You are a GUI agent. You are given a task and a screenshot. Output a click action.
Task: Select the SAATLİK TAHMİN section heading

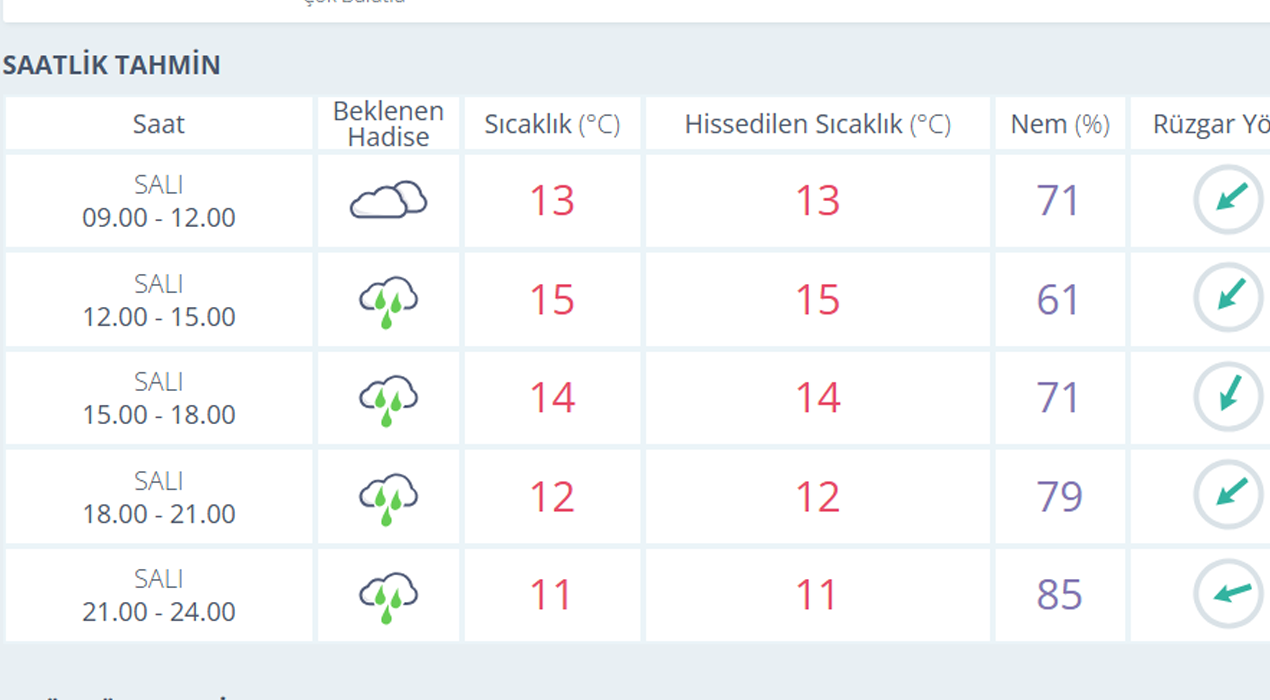click(111, 66)
